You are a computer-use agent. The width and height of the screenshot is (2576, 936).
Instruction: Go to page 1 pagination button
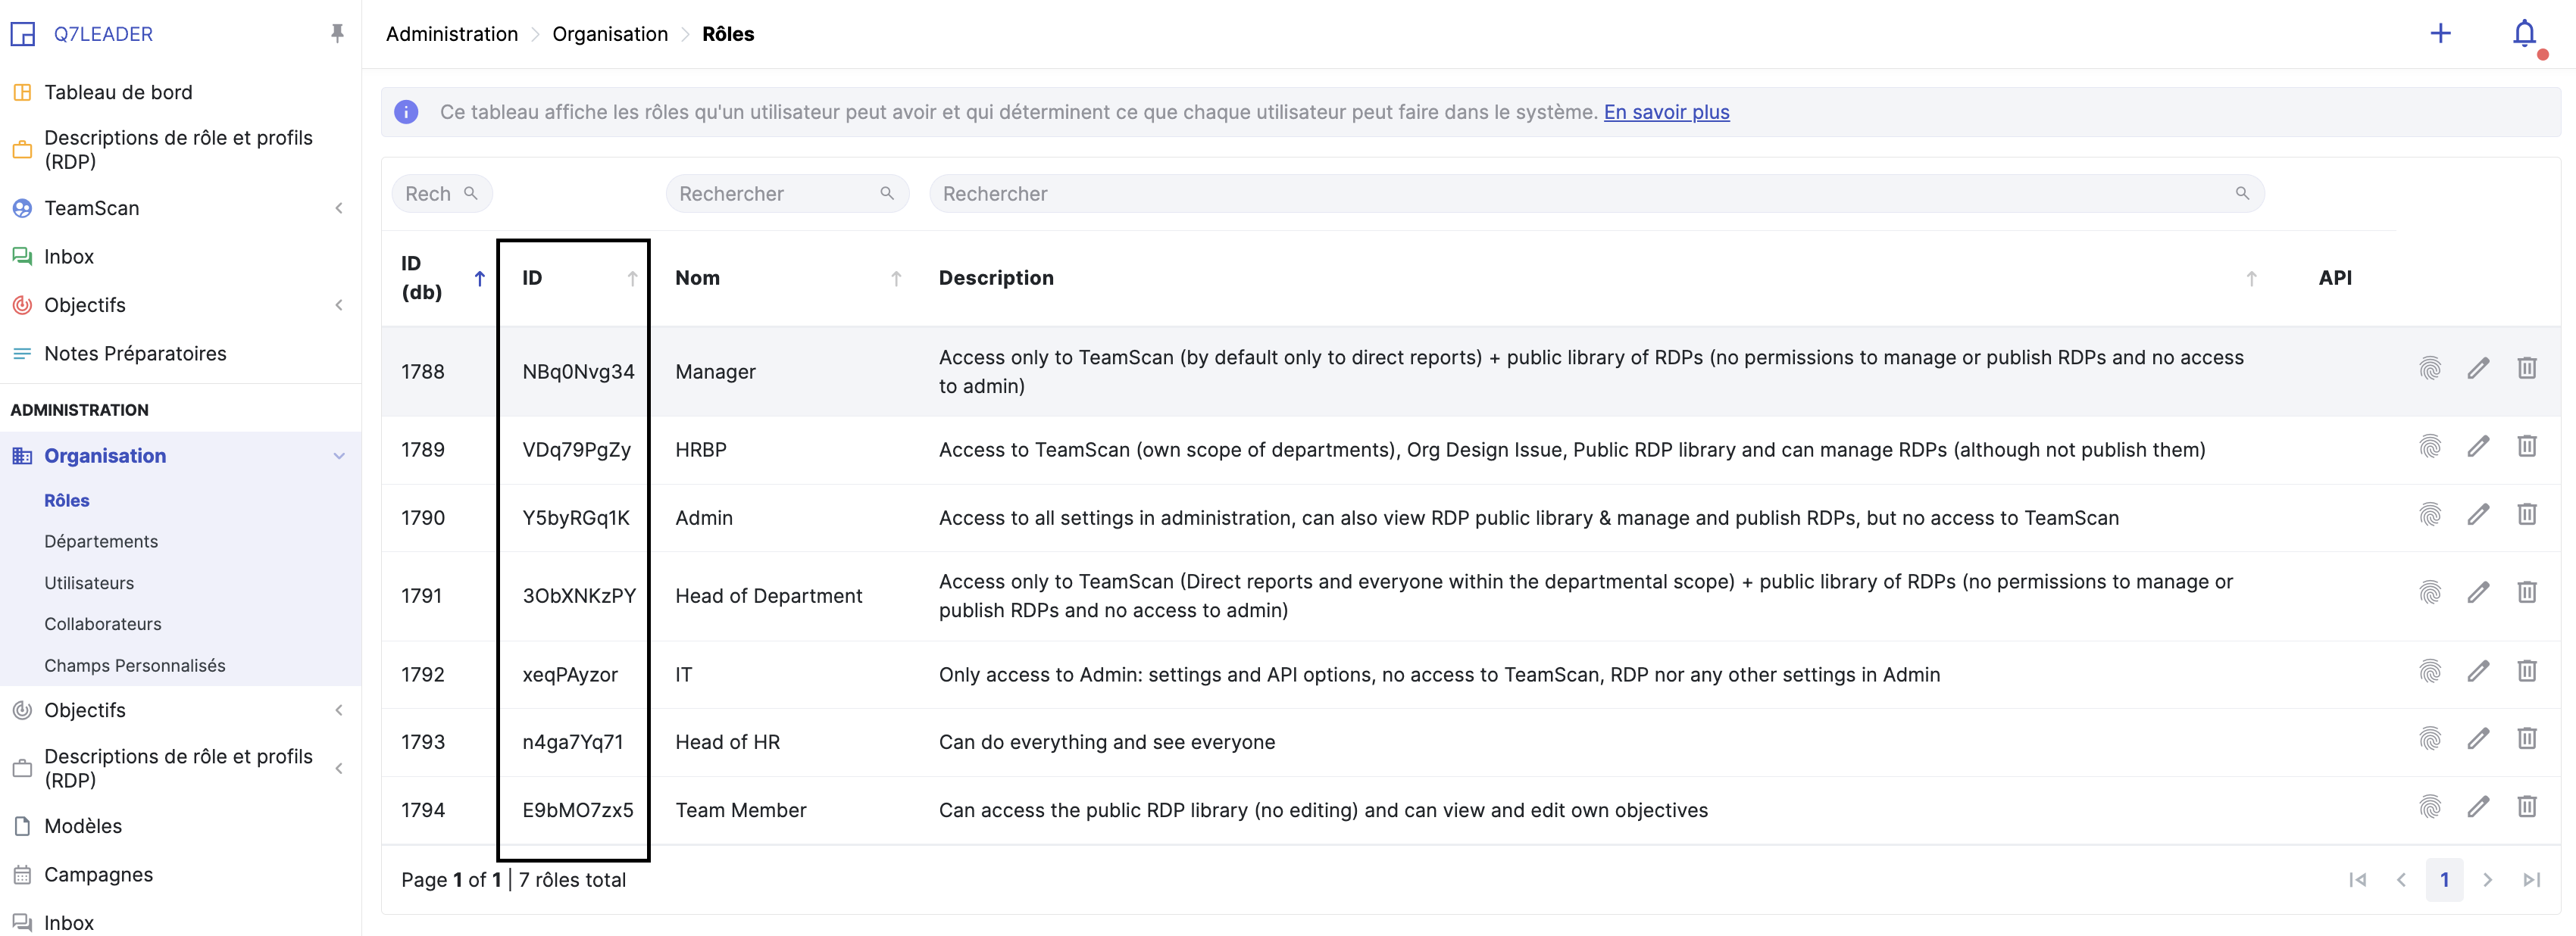(2444, 880)
